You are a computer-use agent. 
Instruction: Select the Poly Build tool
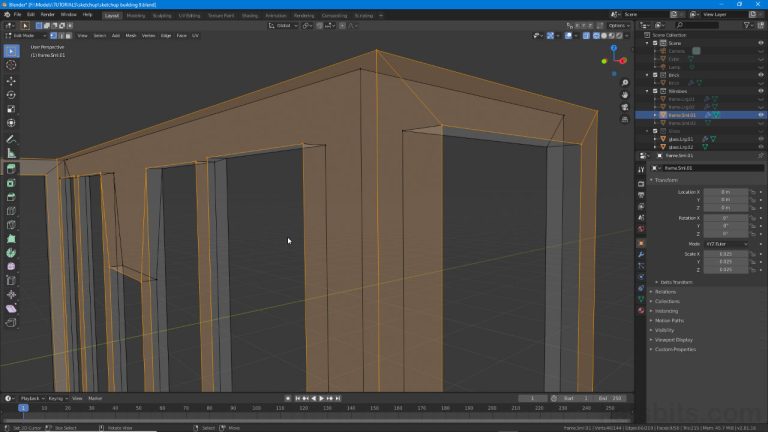click(x=11, y=239)
